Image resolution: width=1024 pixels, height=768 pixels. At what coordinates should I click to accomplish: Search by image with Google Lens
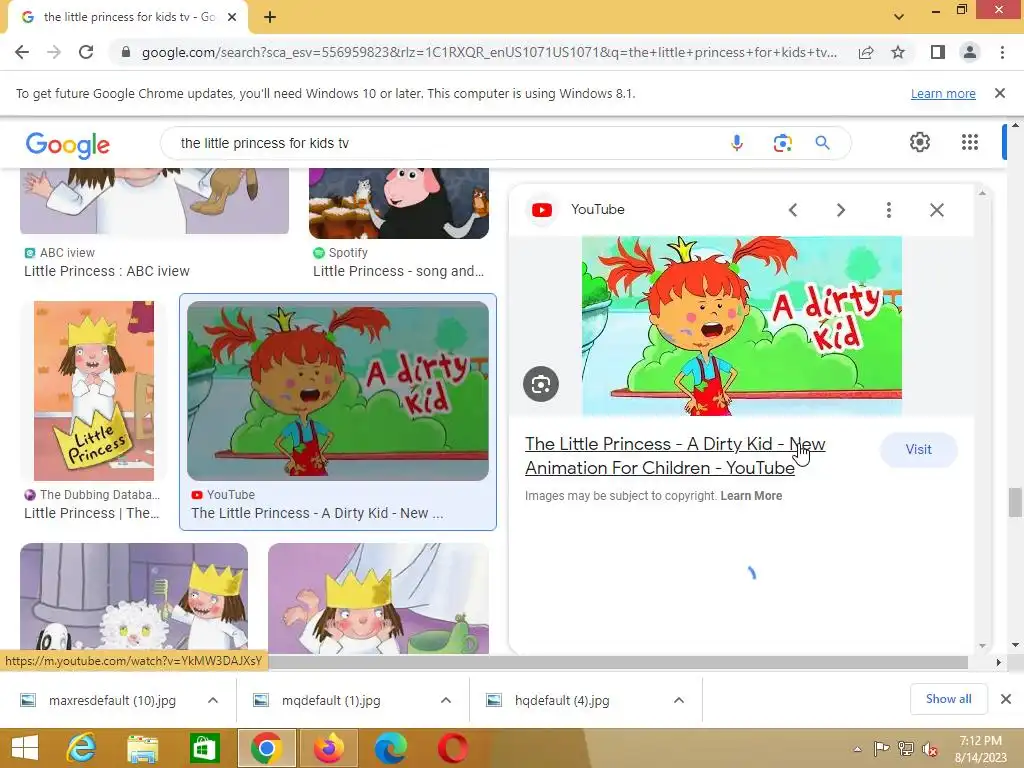tap(782, 143)
